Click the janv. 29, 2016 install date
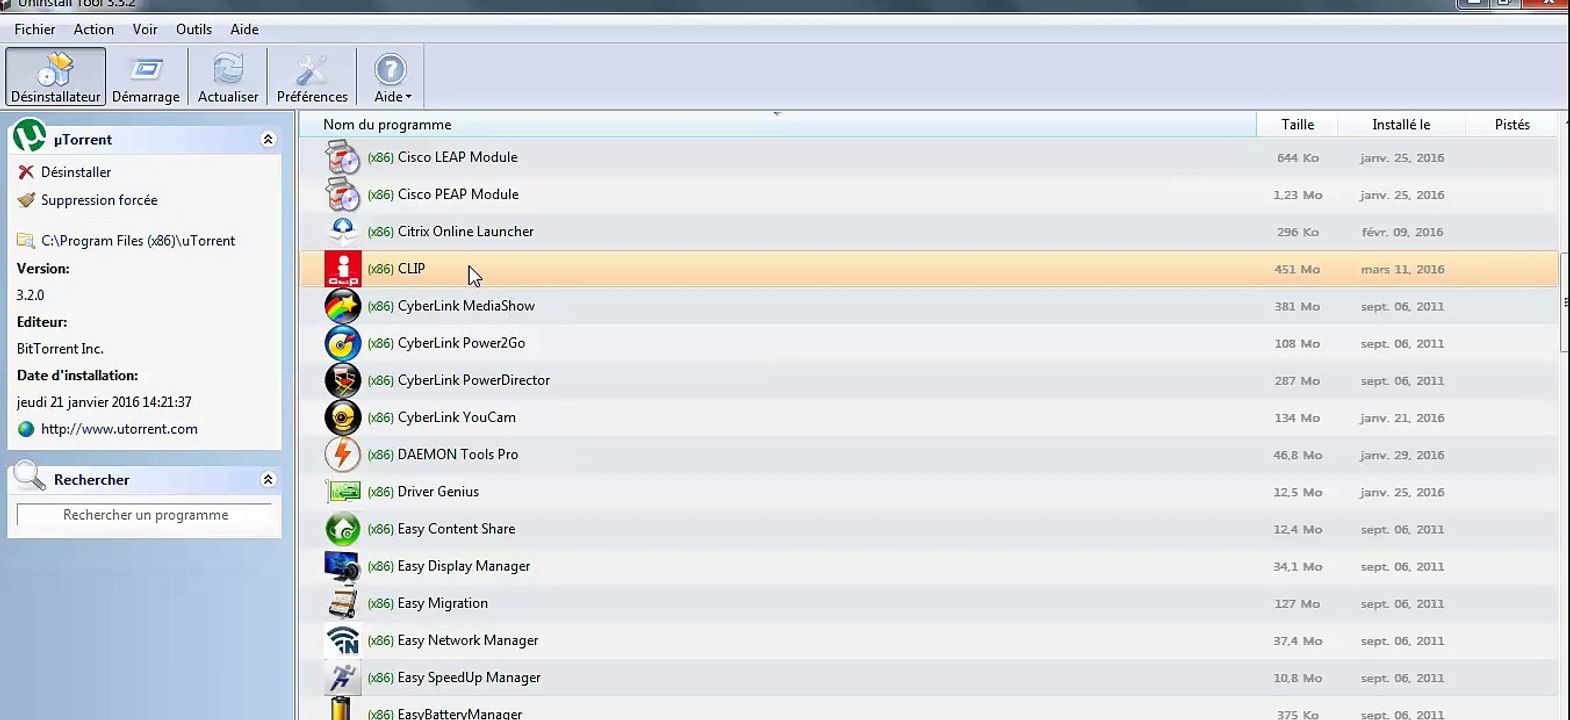Screen dimensions: 1570x720 pyautogui.click(x=1402, y=455)
